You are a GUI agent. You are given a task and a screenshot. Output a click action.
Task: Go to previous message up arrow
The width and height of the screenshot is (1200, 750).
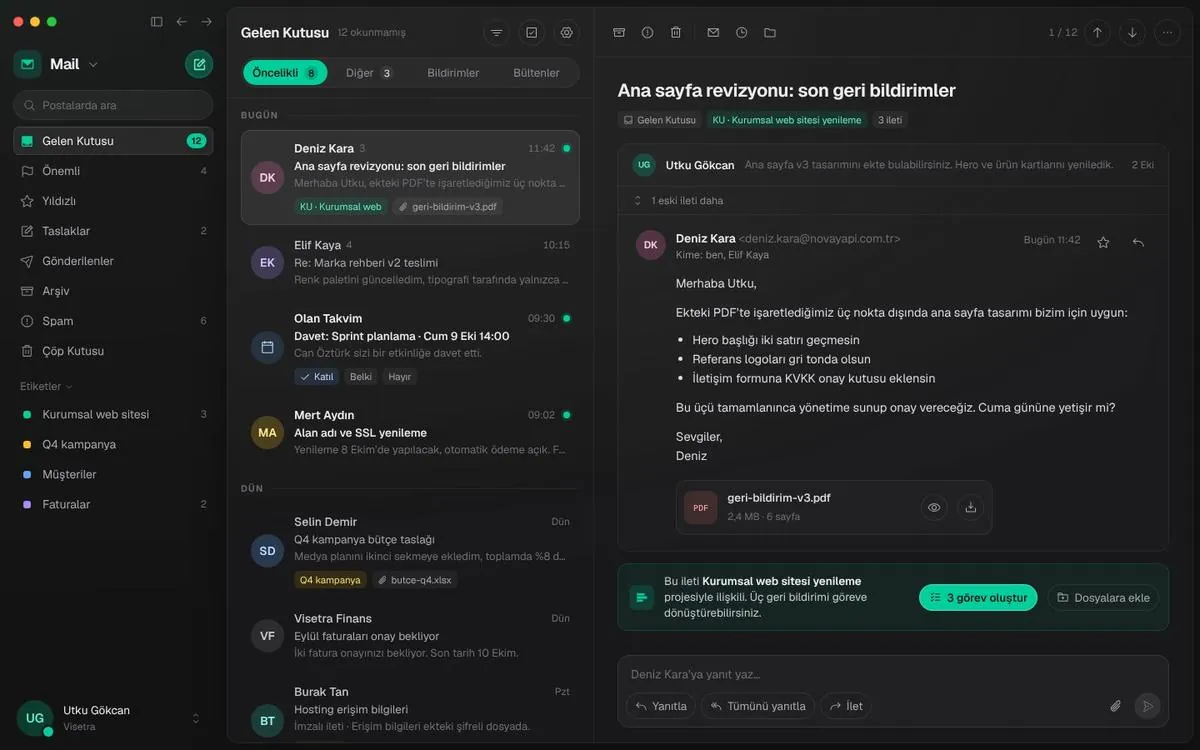pyautogui.click(x=1097, y=32)
